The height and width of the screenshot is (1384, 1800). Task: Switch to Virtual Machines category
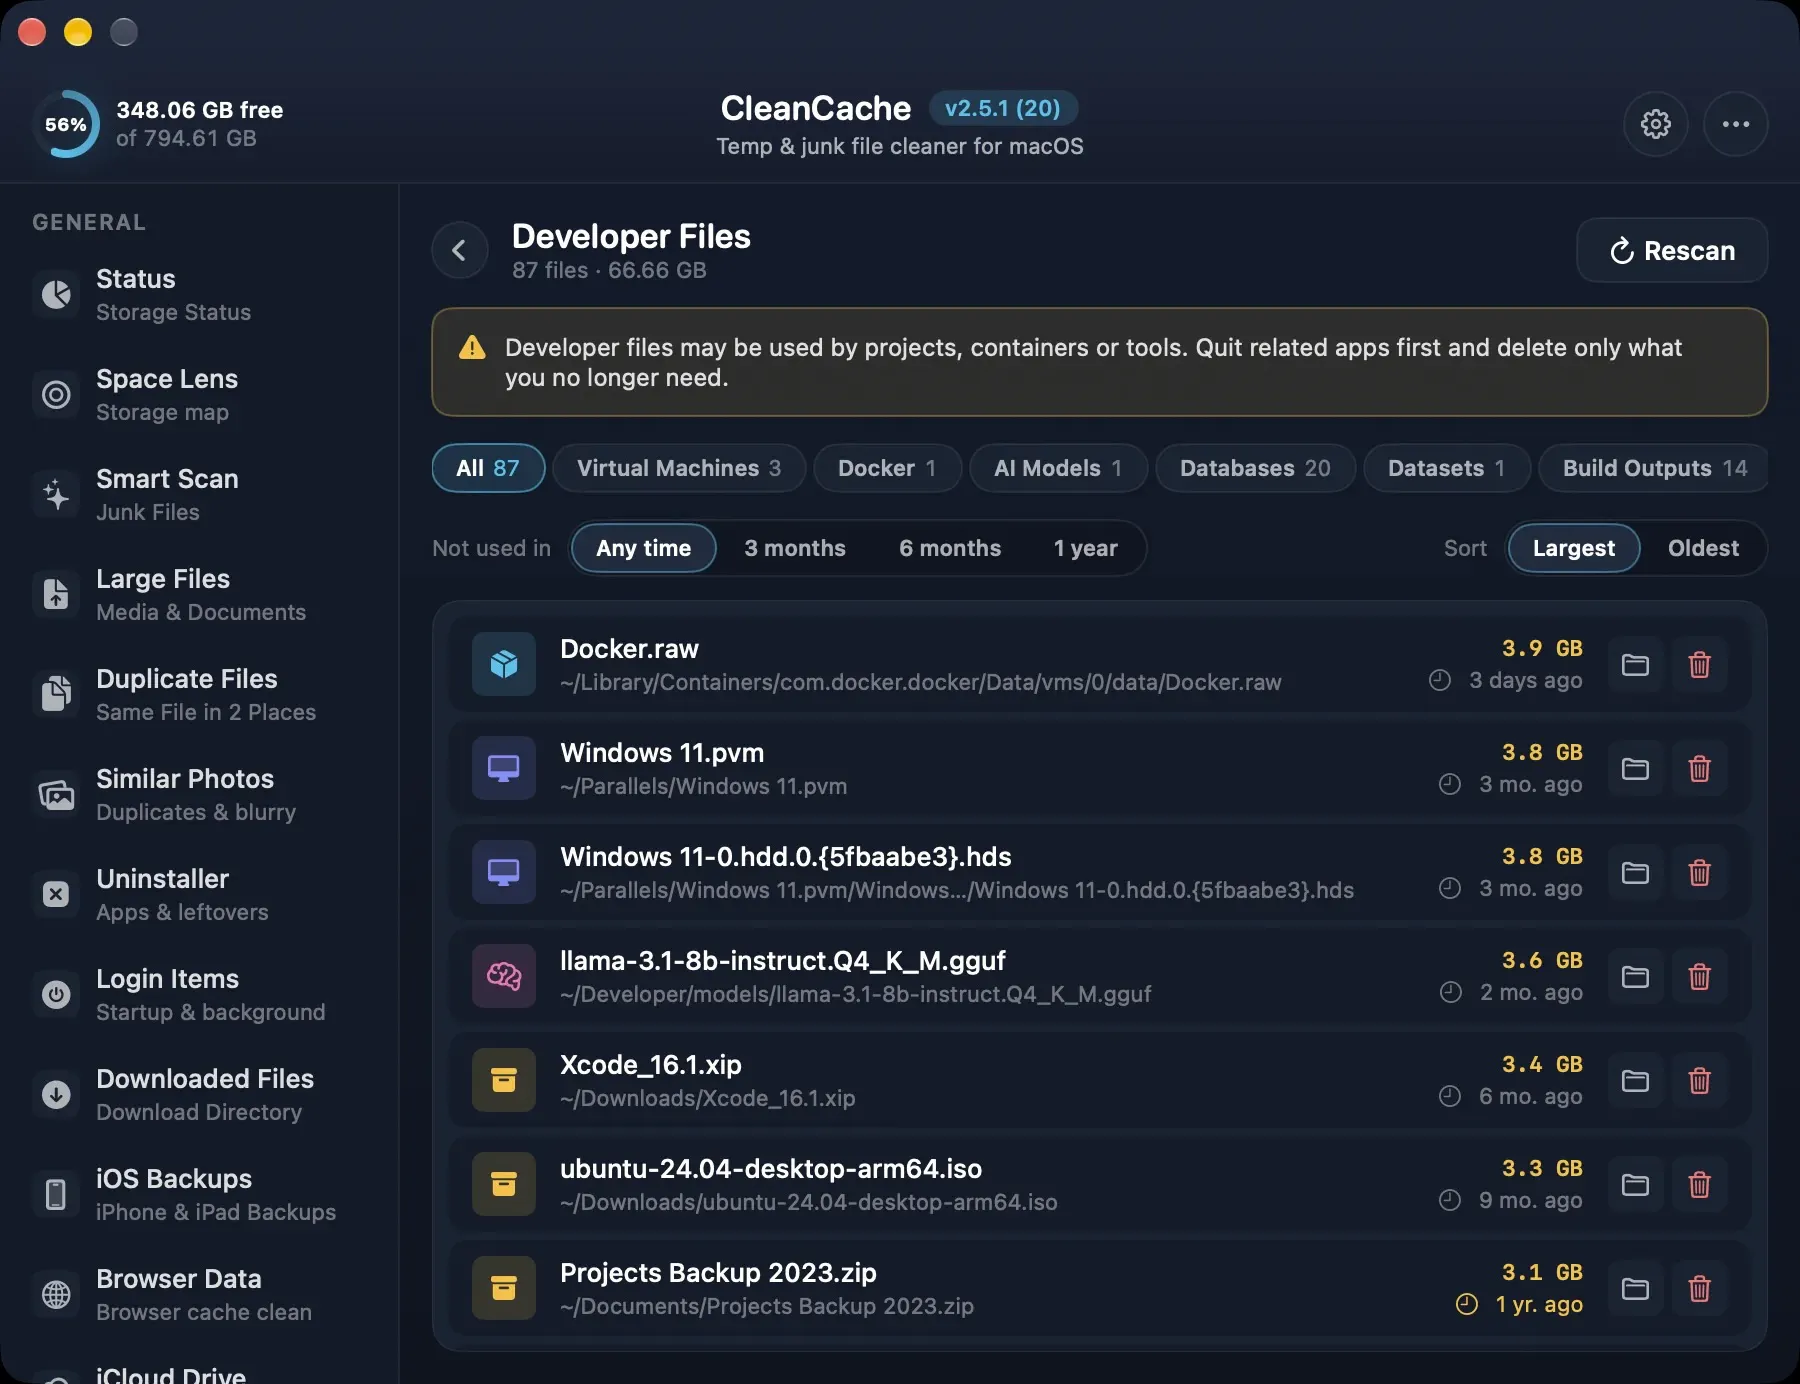pyautogui.click(x=679, y=468)
